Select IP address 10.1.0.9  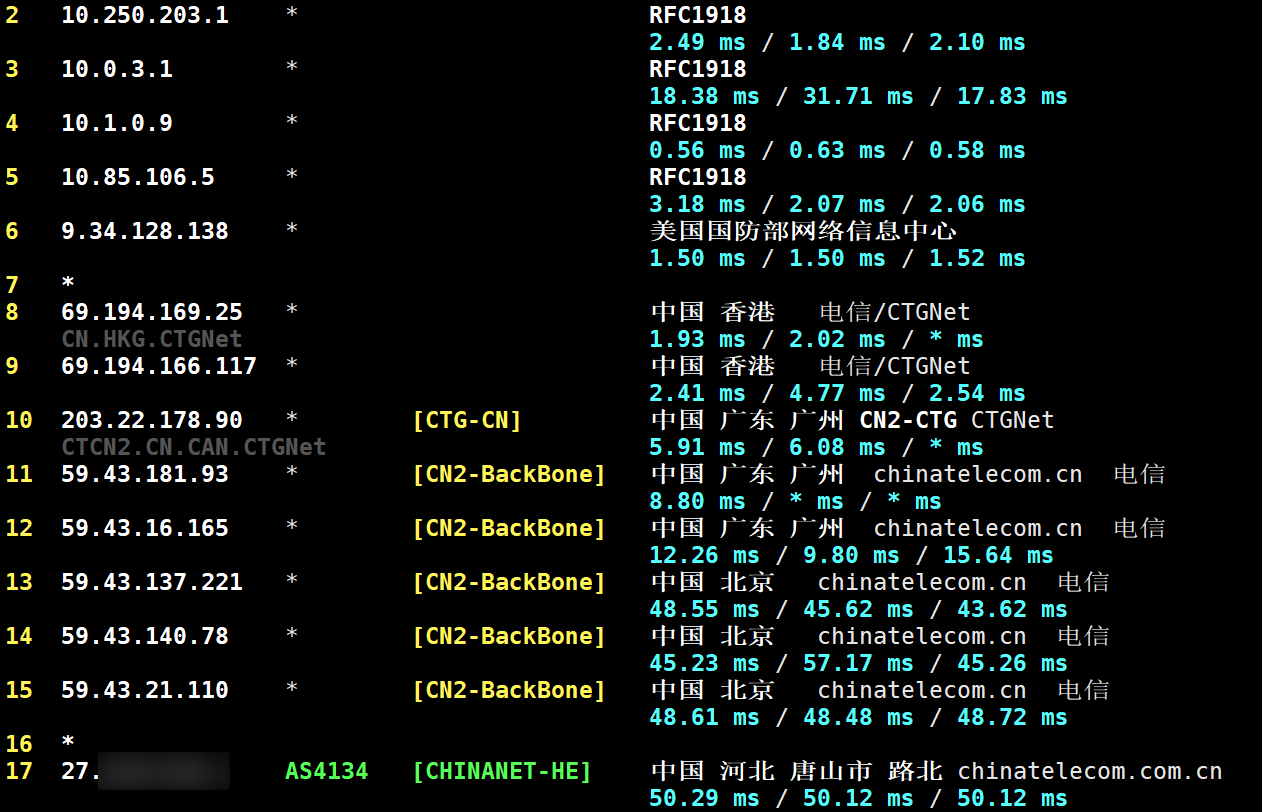(117, 123)
